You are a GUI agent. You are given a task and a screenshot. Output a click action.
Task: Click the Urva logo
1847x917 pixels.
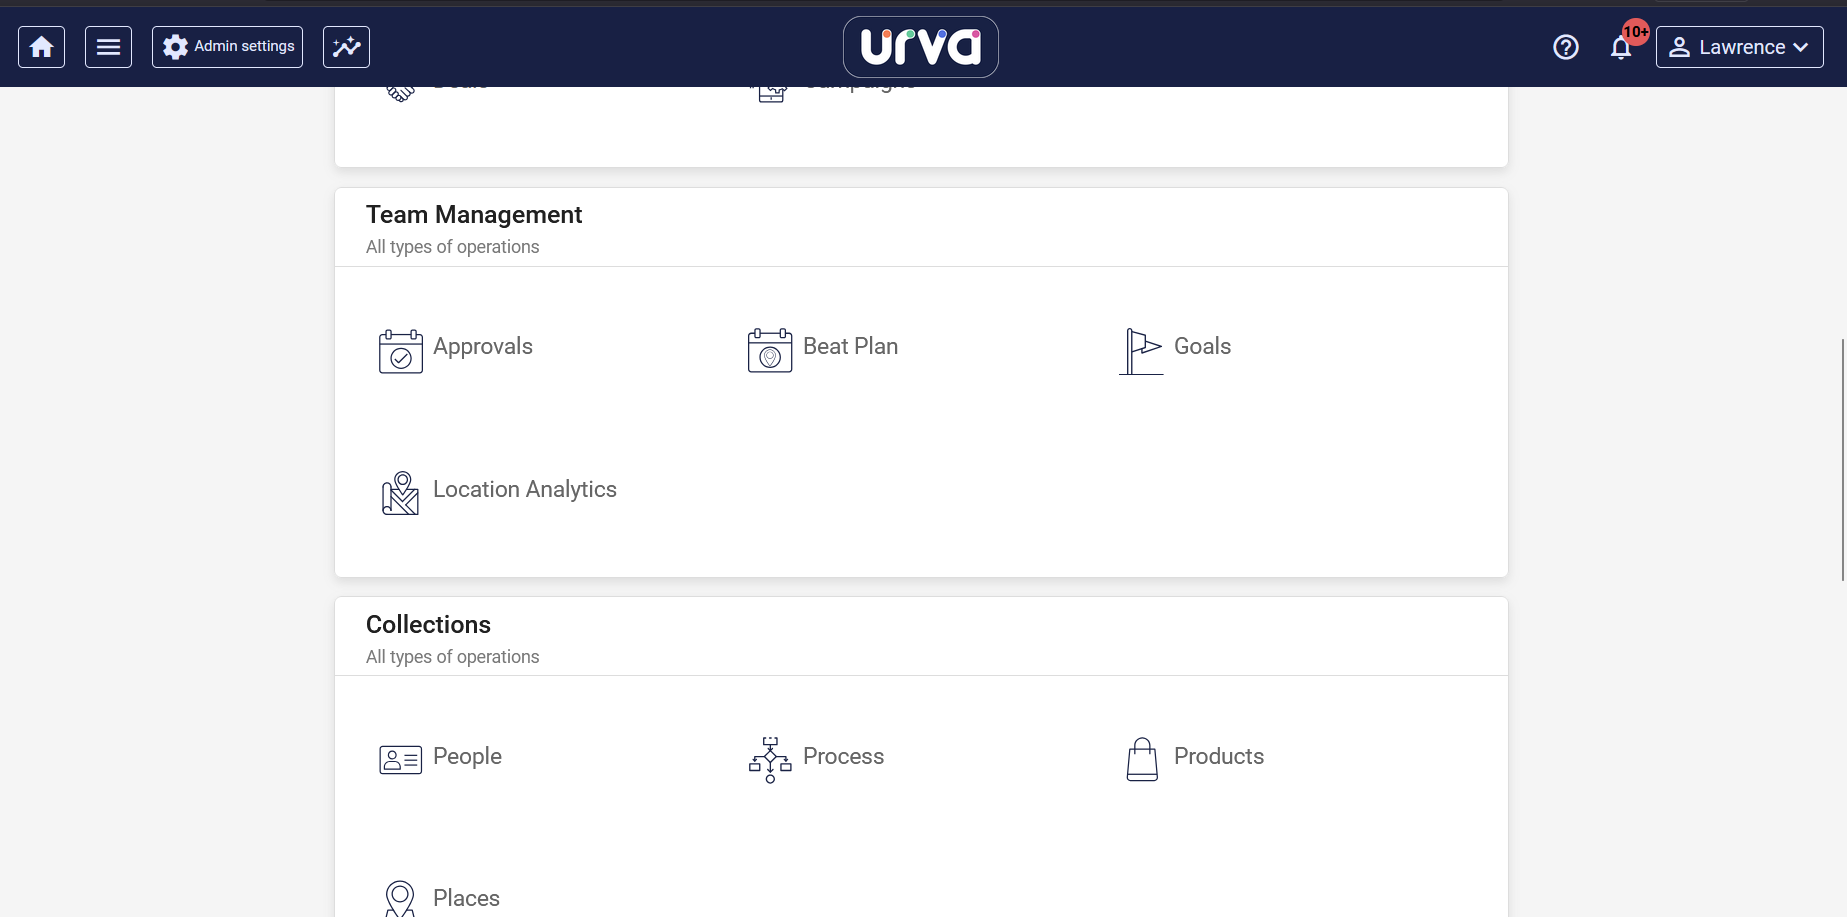[920, 47]
